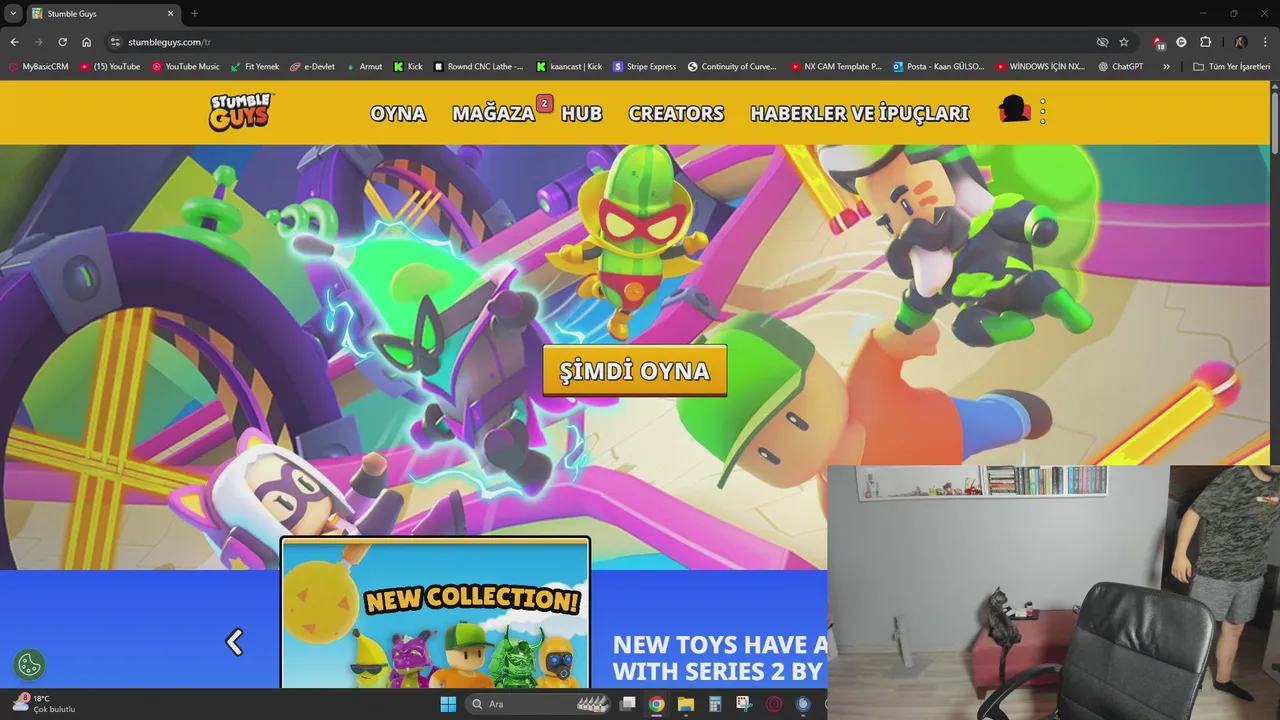
Task: Open the NX CAM Template bookmark
Action: 836,67
